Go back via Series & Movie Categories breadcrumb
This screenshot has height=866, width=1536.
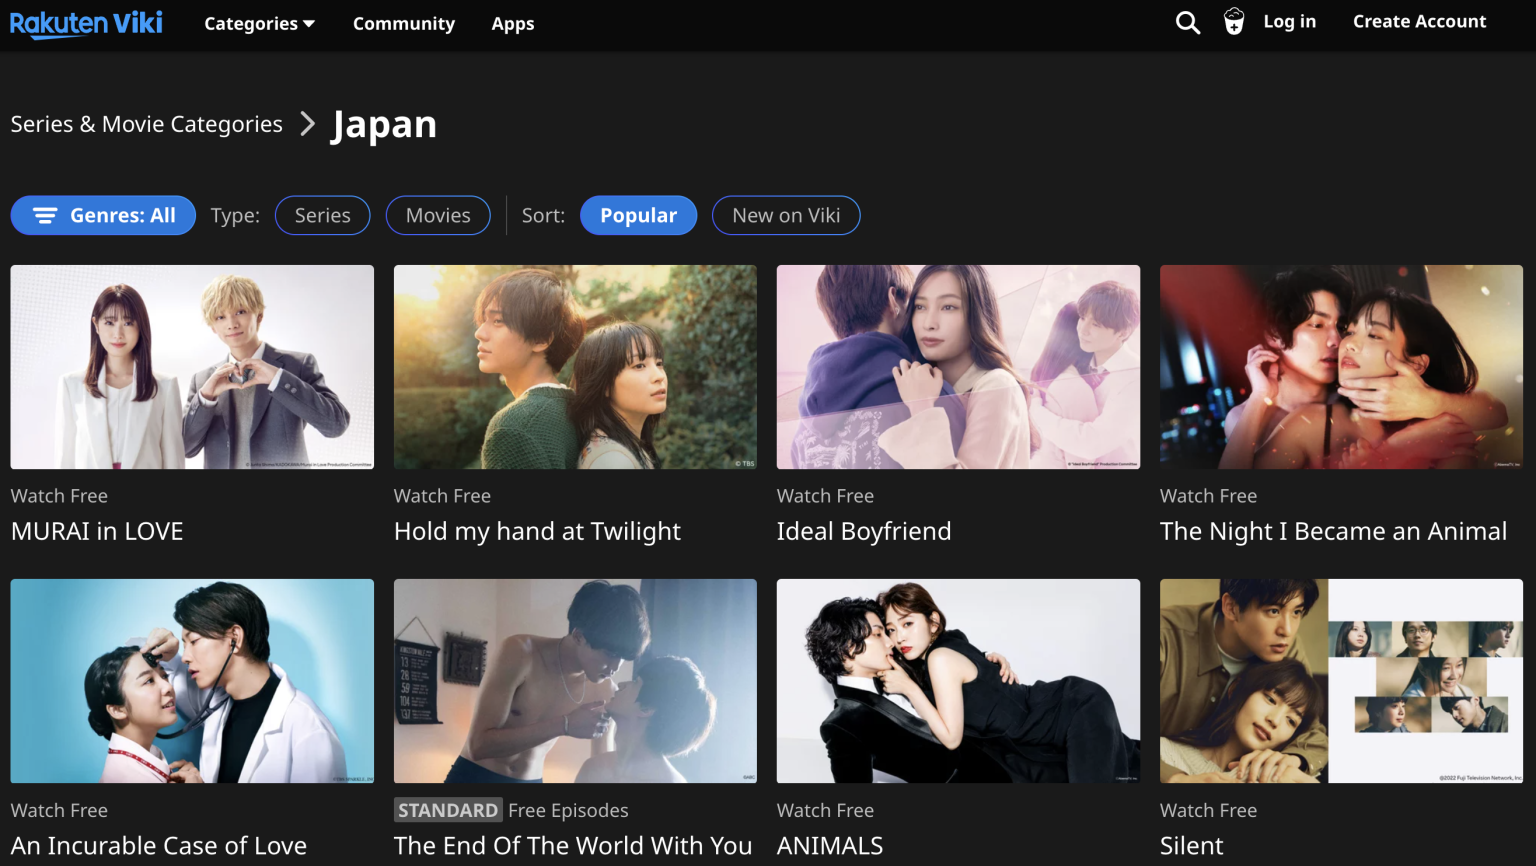point(146,123)
